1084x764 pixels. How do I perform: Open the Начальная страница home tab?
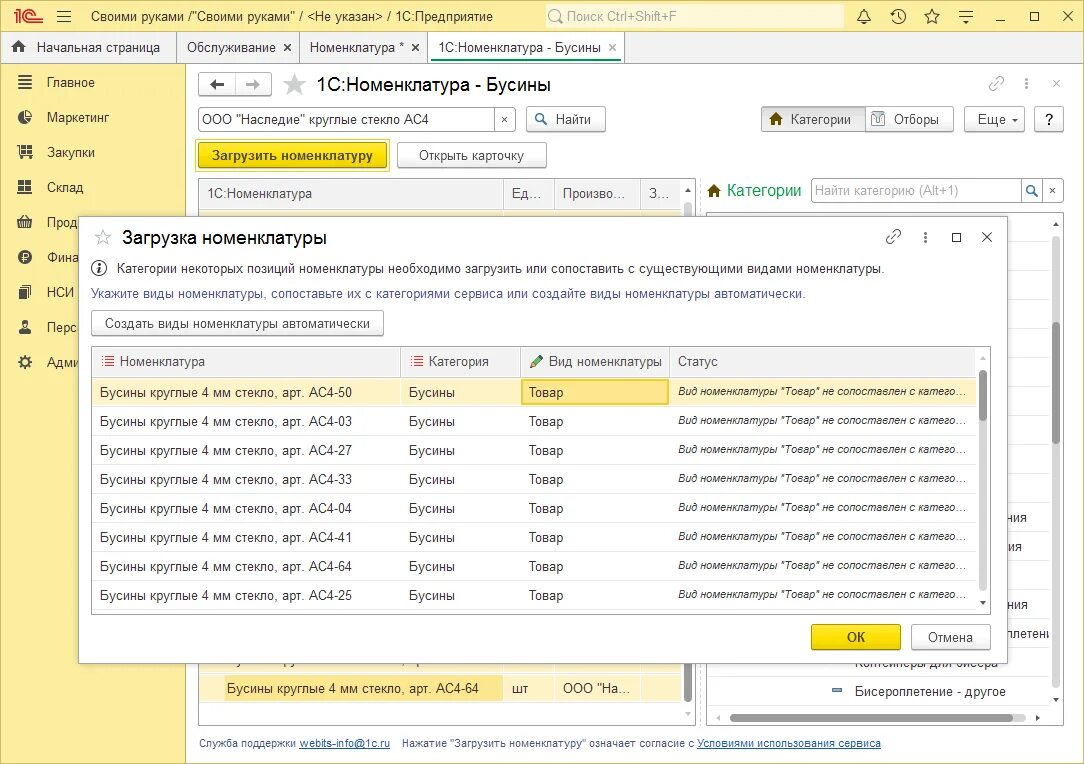tap(86, 47)
